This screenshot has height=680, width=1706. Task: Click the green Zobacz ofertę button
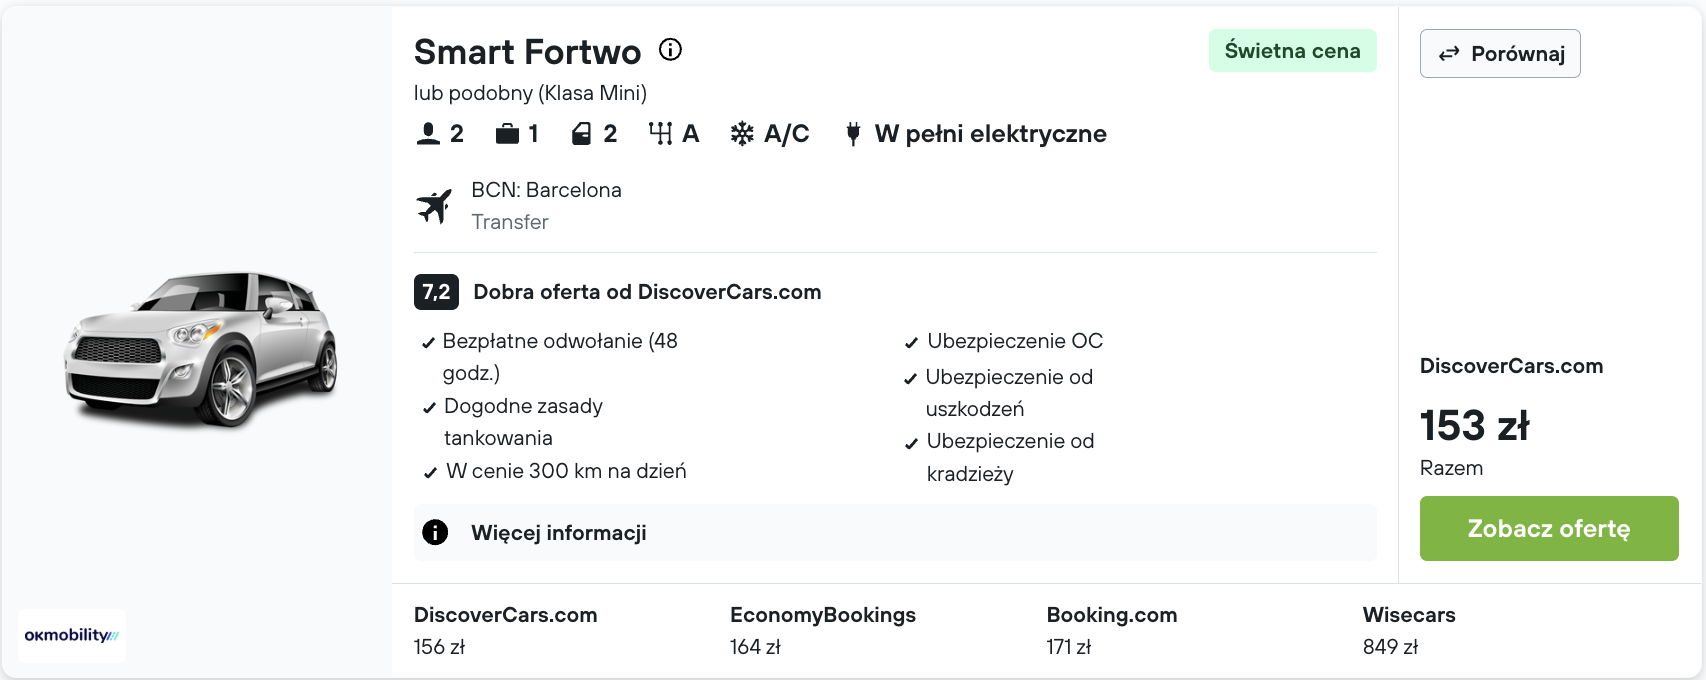click(x=1549, y=528)
